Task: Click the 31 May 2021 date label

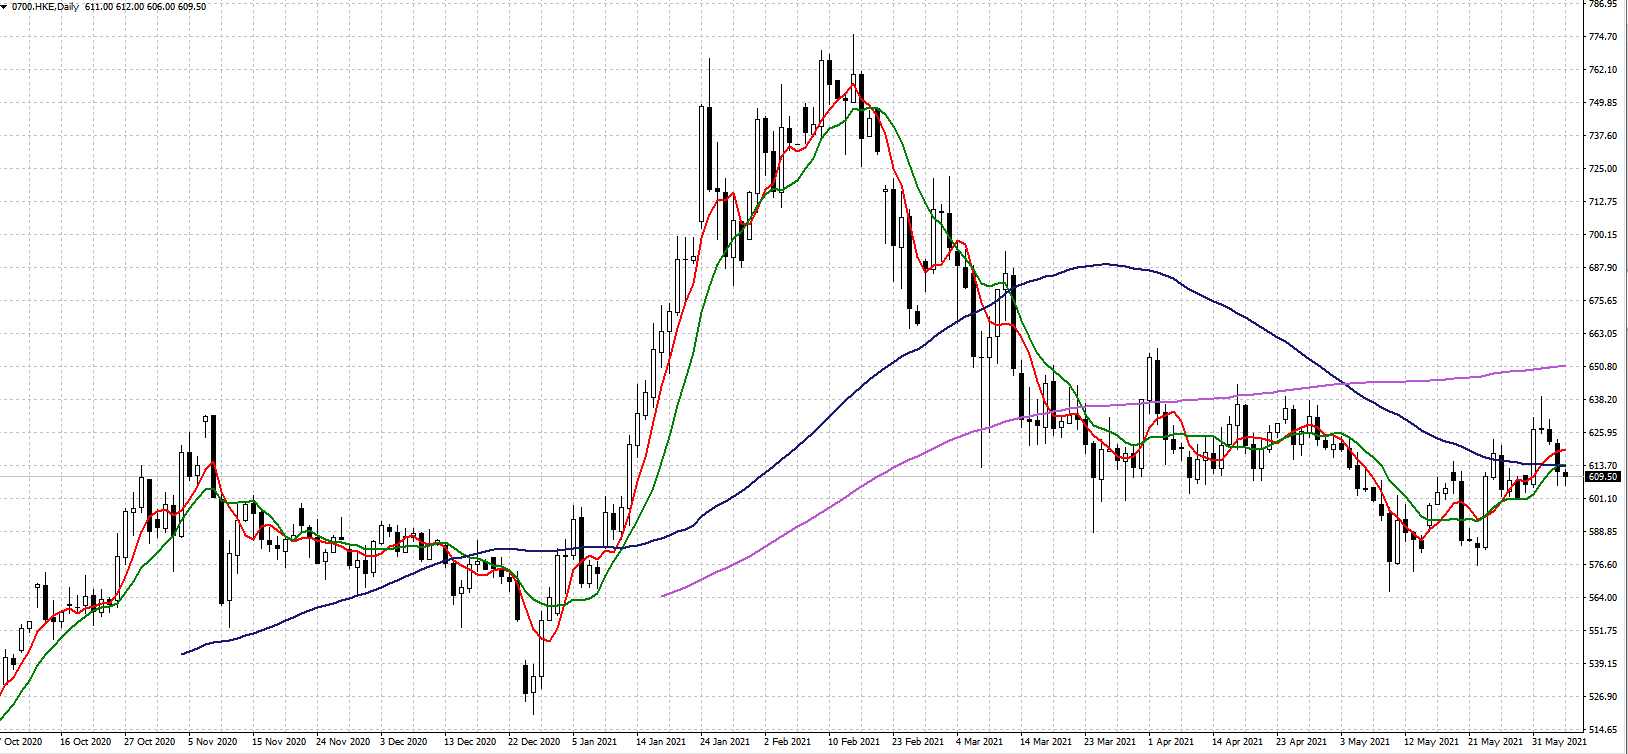Action: pos(1559,742)
